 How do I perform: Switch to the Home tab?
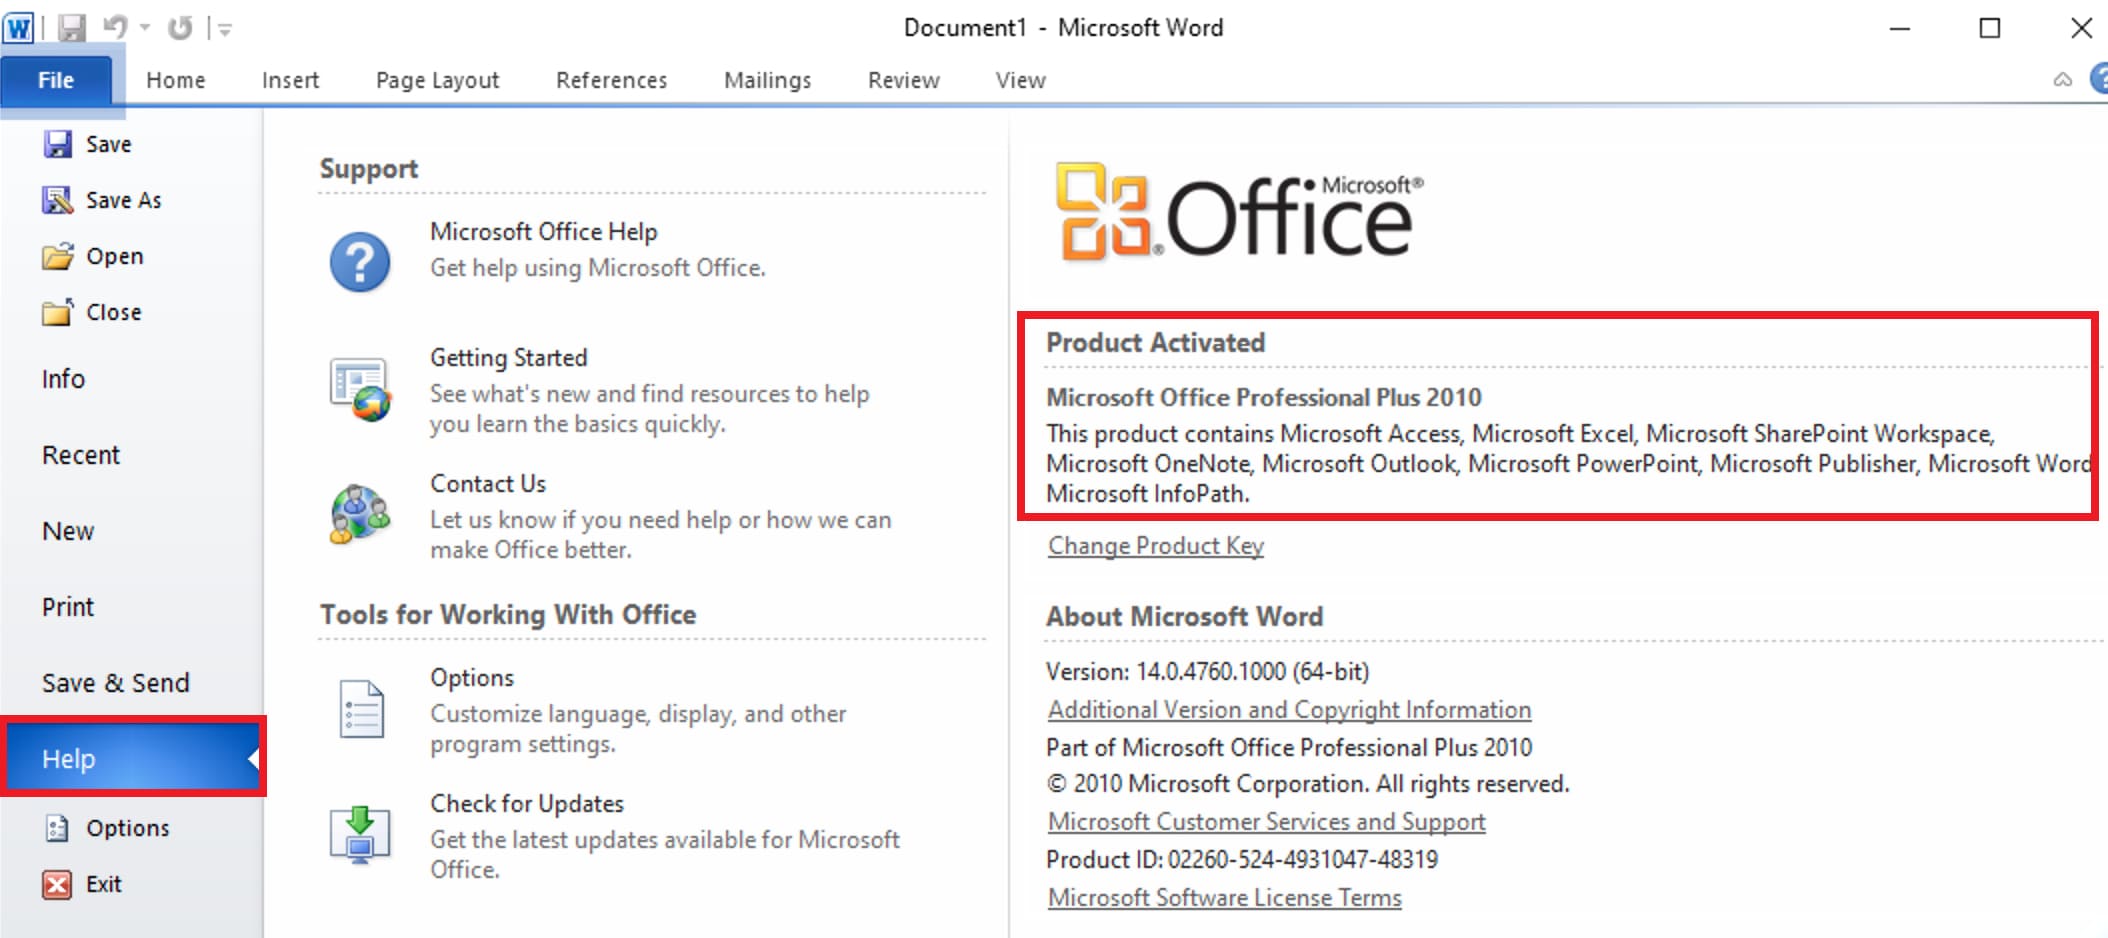(x=175, y=80)
